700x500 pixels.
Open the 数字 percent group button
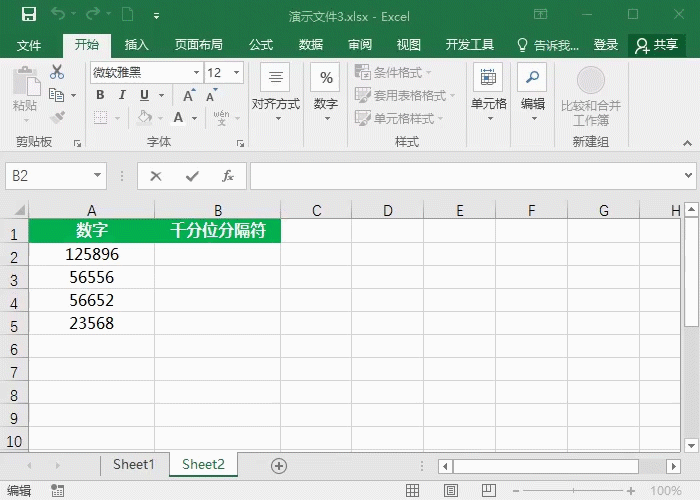(x=326, y=93)
